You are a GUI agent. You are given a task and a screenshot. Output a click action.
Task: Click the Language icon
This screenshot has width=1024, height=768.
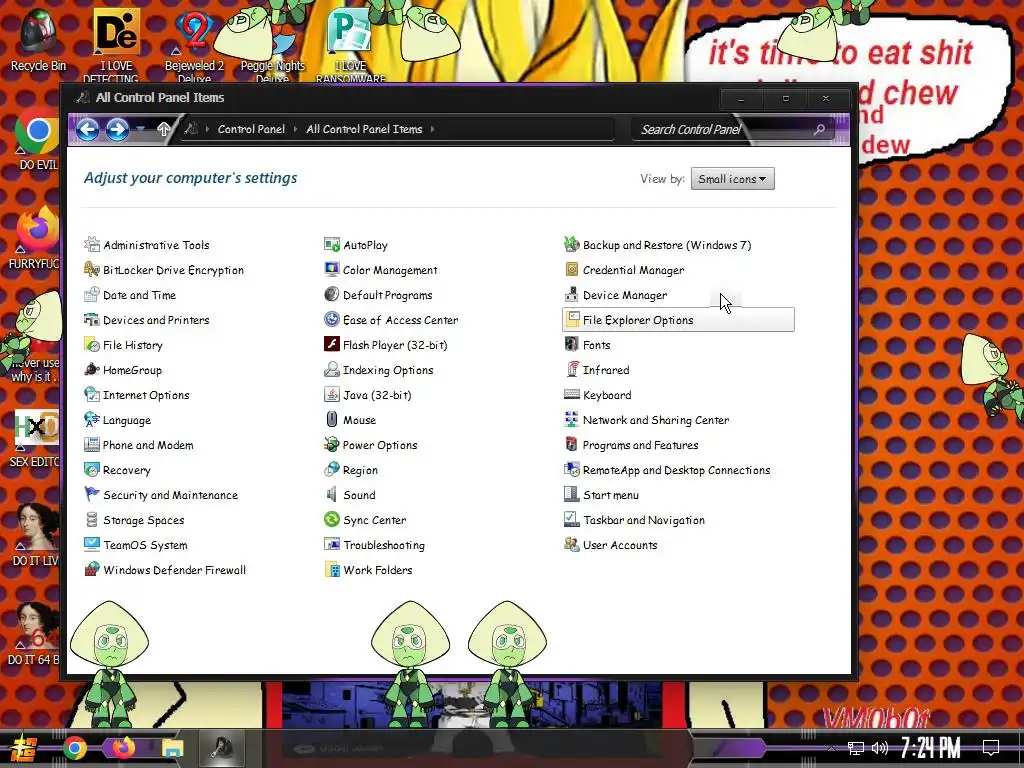click(x=92, y=420)
